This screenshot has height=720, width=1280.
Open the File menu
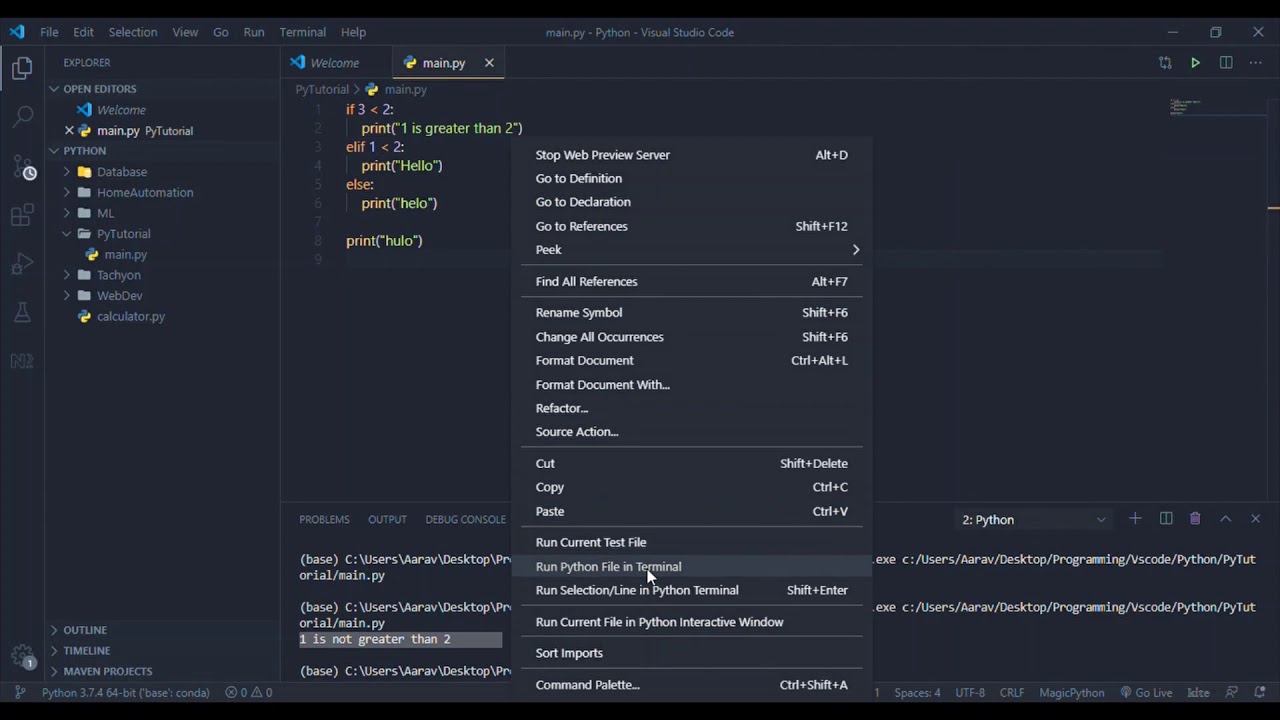(x=49, y=32)
